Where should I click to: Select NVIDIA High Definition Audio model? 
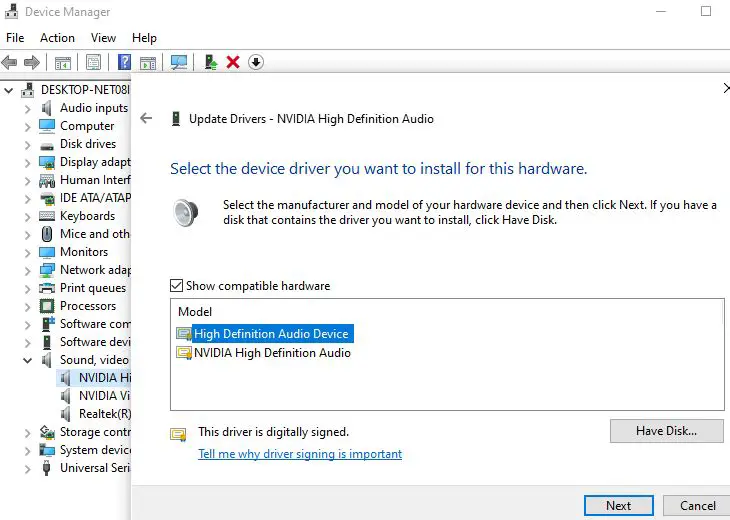click(272, 353)
